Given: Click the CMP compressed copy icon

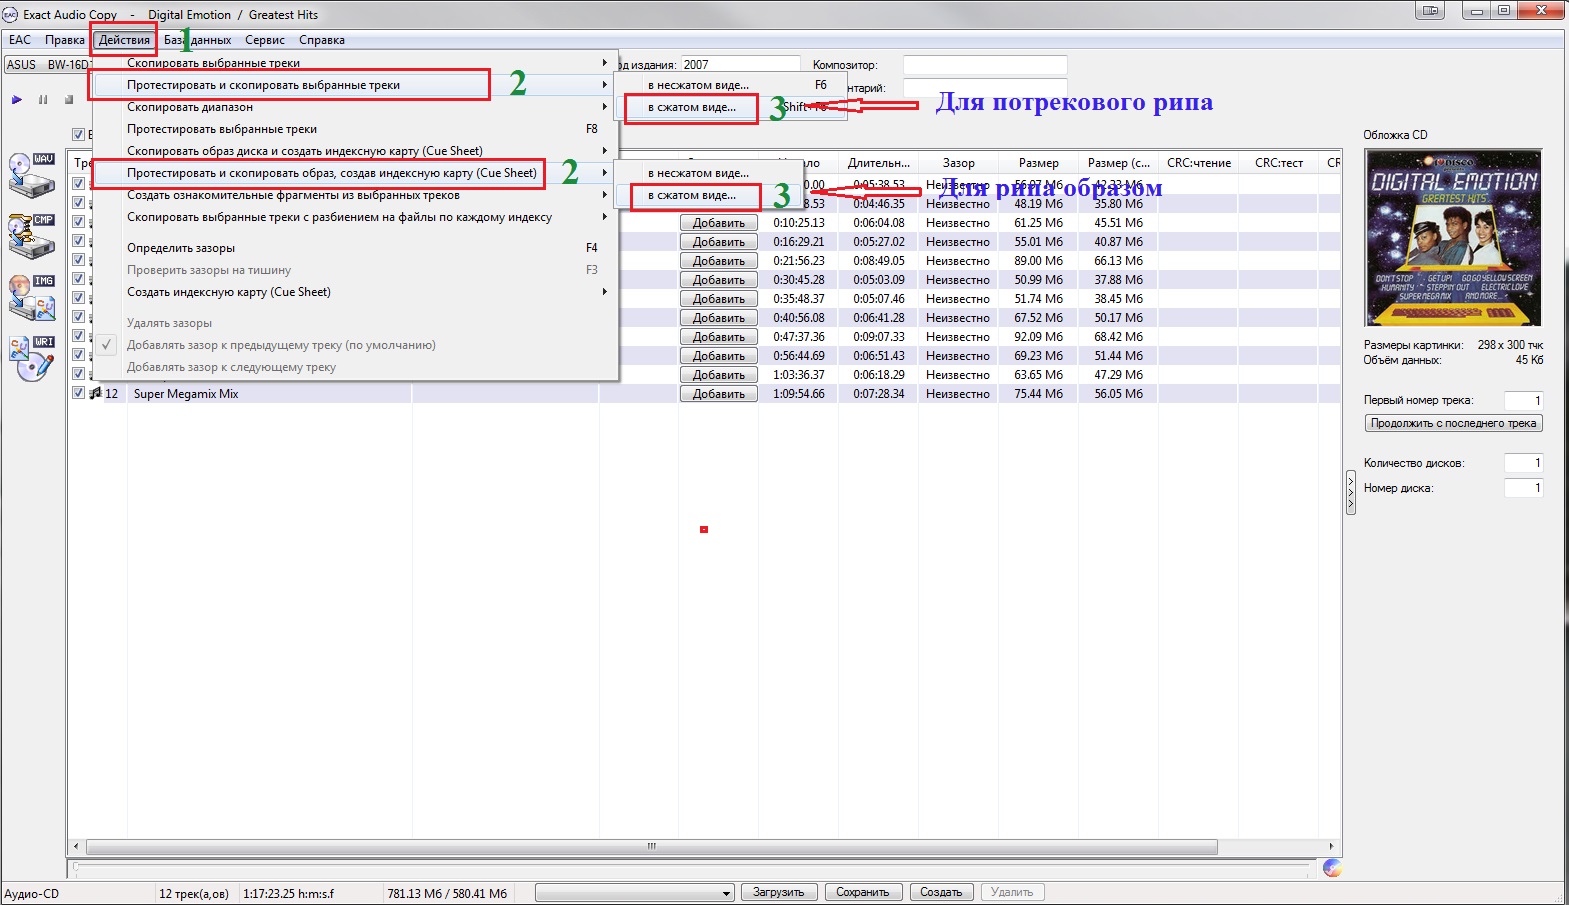Looking at the screenshot, I should (x=31, y=236).
